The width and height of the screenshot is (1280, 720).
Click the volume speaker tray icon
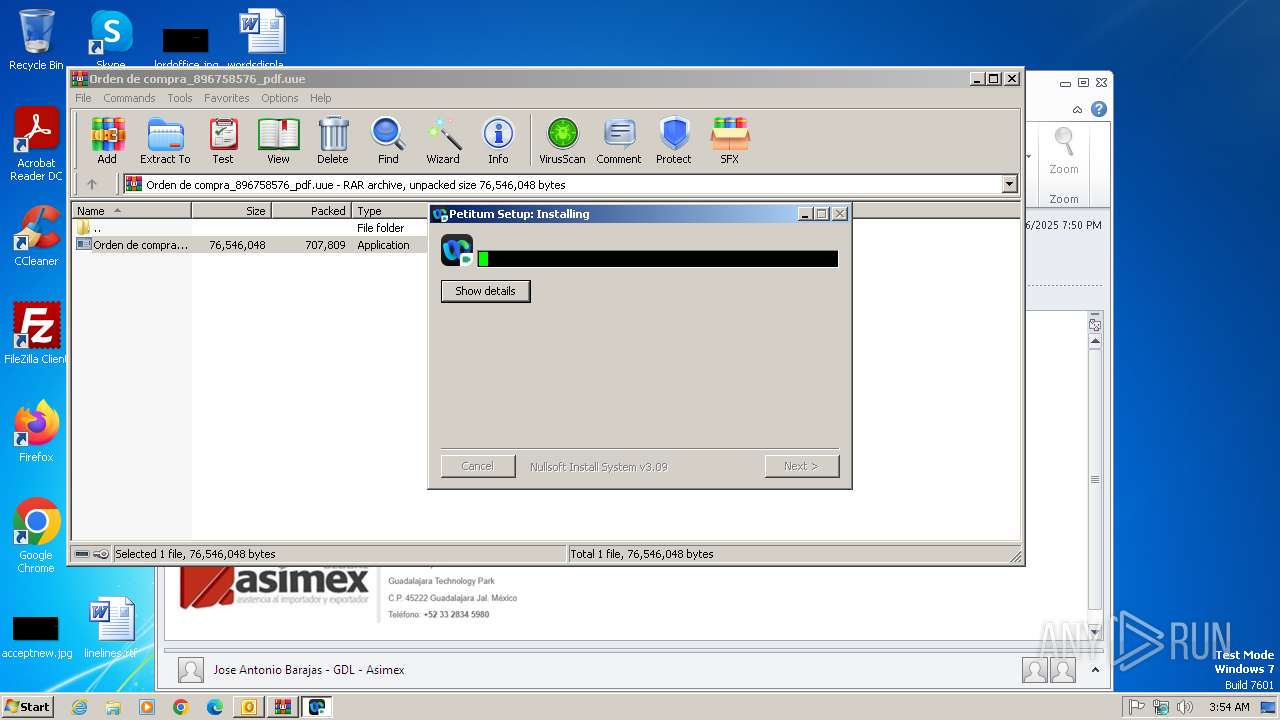(x=1185, y=707)
